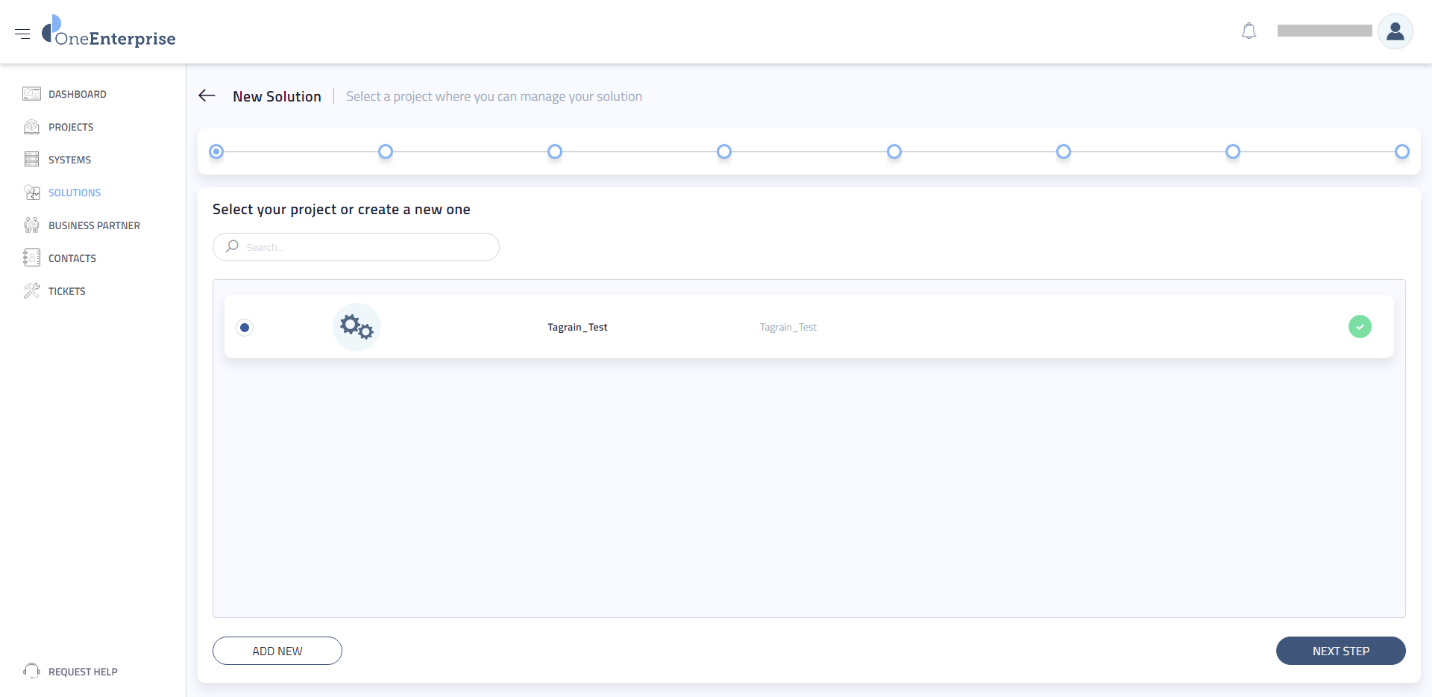Open the Contacts section

click(72, 257)
